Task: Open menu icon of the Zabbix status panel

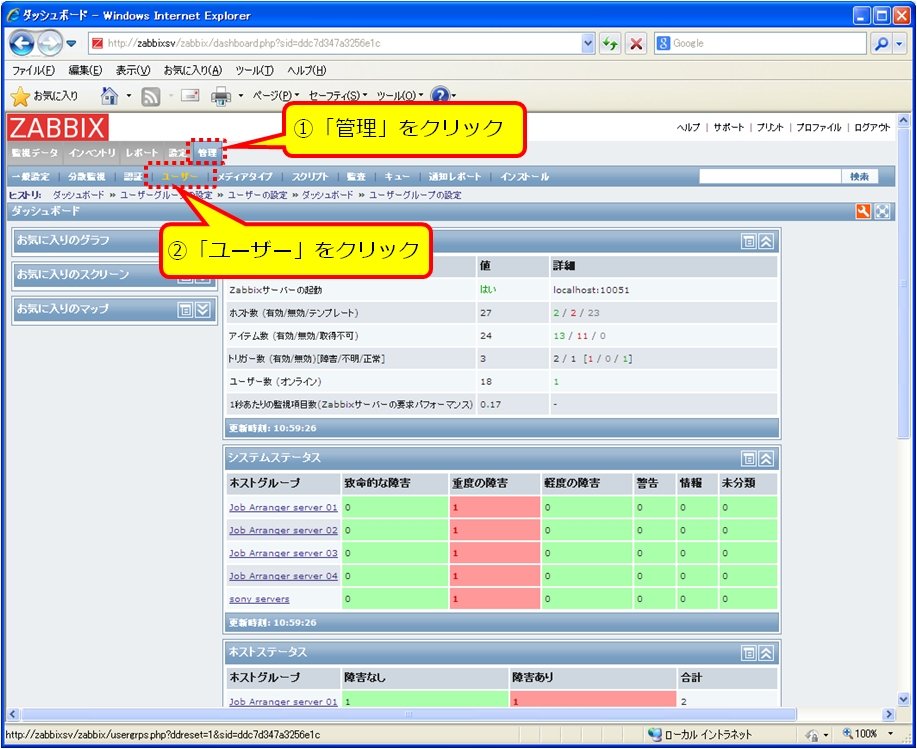Action: (749, 241)
